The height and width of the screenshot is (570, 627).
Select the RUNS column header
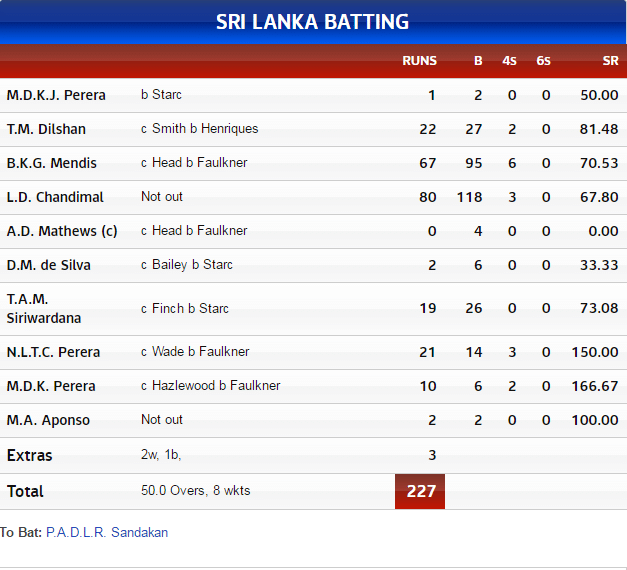tap(419, 61)
